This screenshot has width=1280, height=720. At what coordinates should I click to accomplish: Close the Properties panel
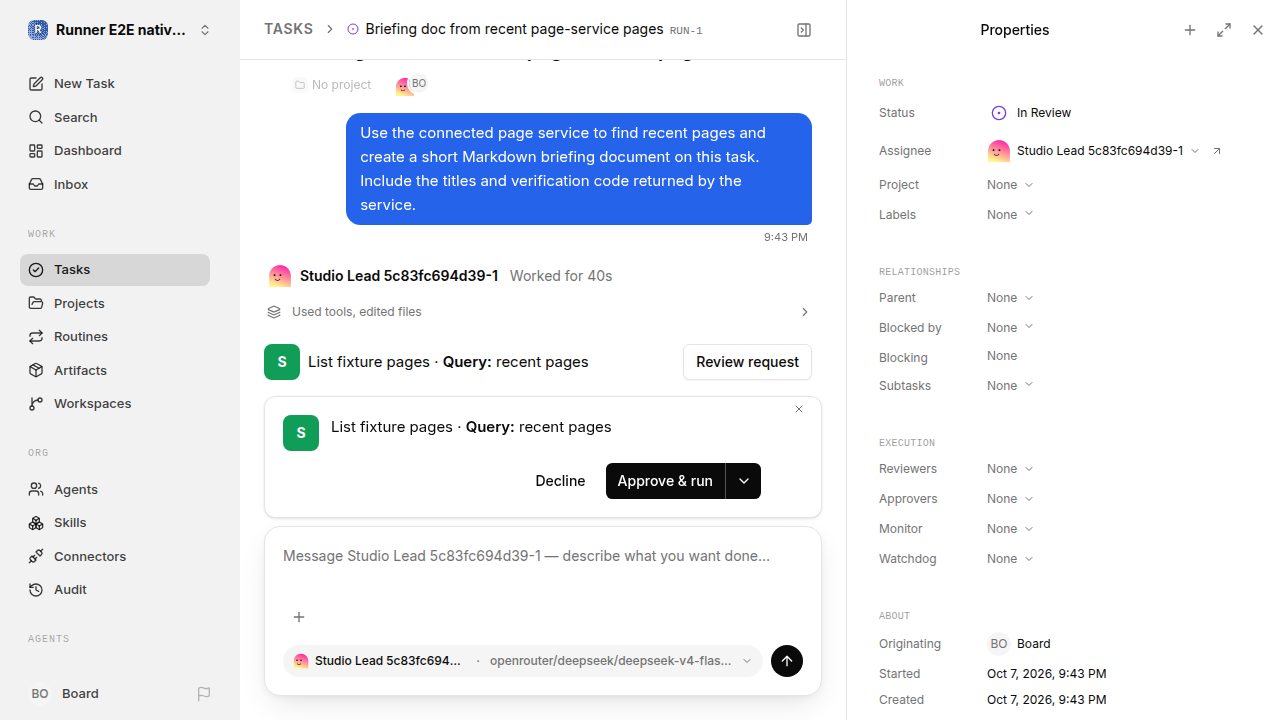click(x=1258, y=30)
